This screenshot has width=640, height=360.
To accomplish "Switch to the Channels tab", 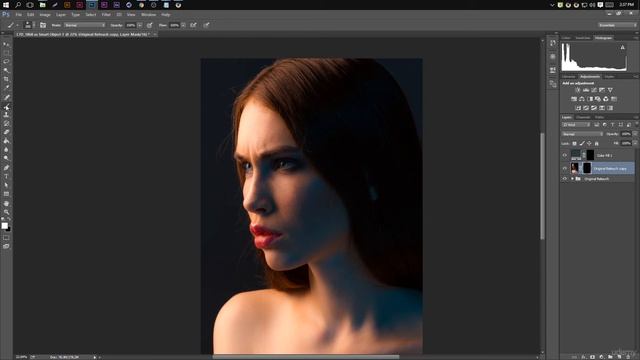I will click(583, 117).
